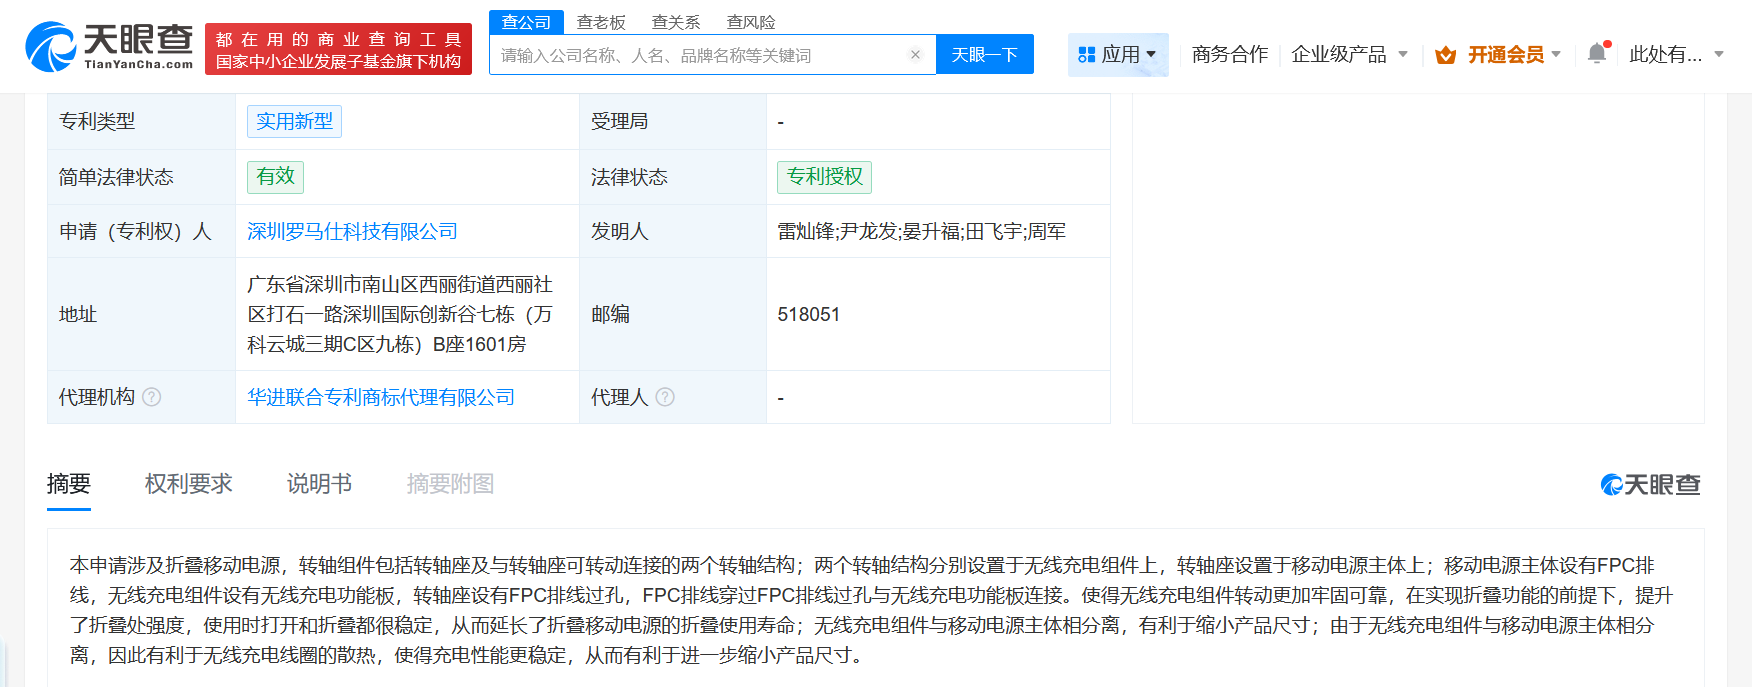Click the 有效 status tag
The height and width of the screenshot is (687, 1752).
point(275,176)
